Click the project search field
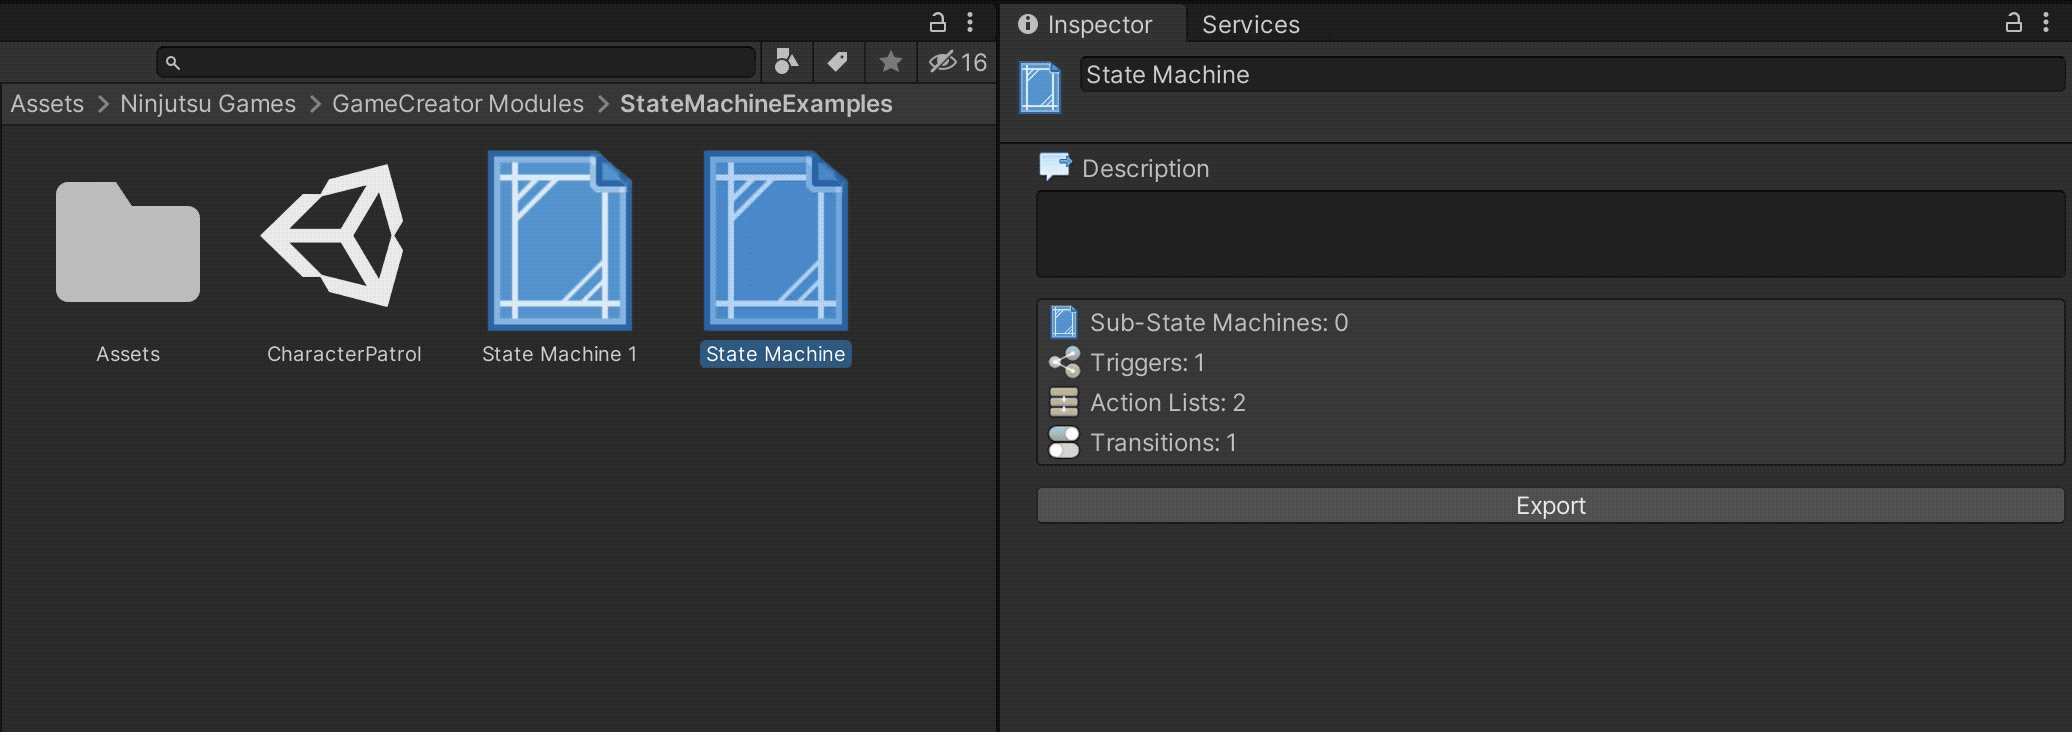This screenshot has height=732, width=2072. [456, 62]
